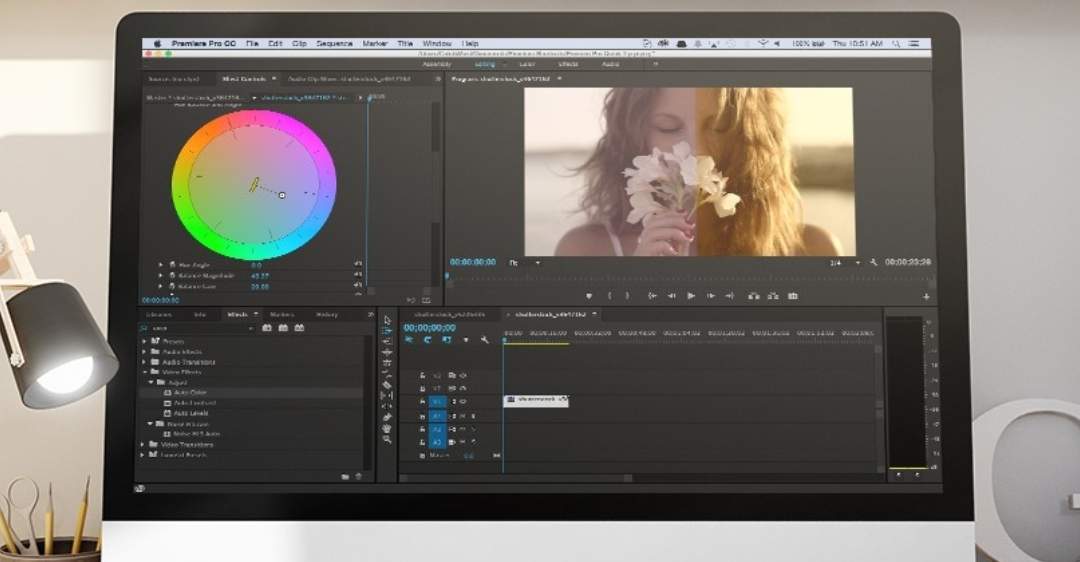The width and height of the screenshot is (1080, 562).
Task: Create new custom bin in Effects panel
Action: pos(345,477)
